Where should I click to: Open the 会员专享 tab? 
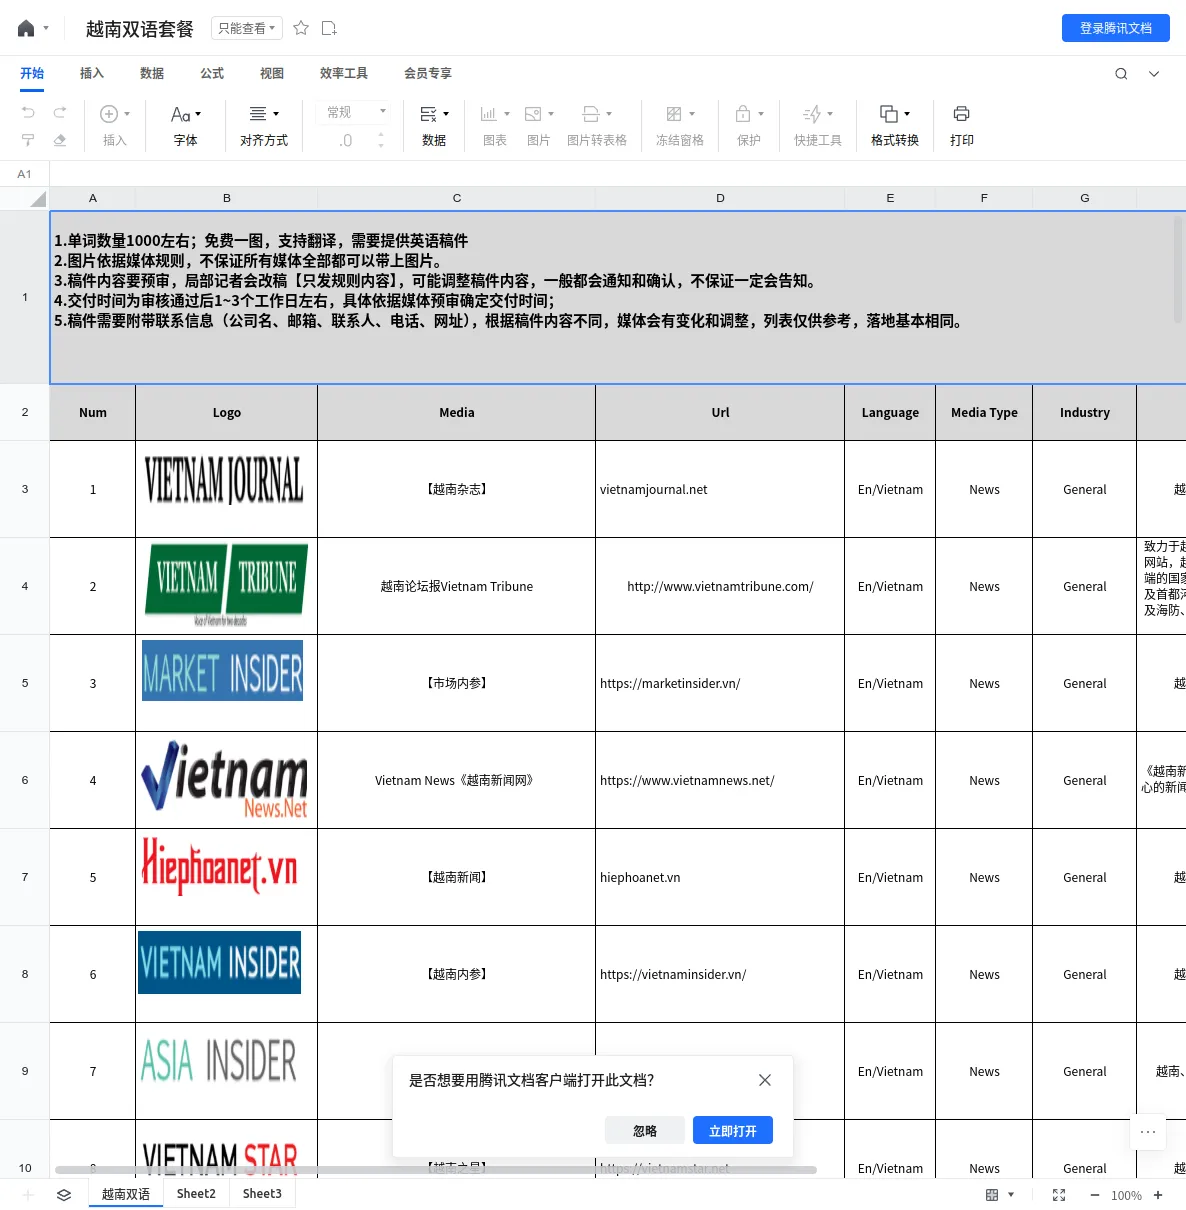pyautogui.click(x=428, y=73)
